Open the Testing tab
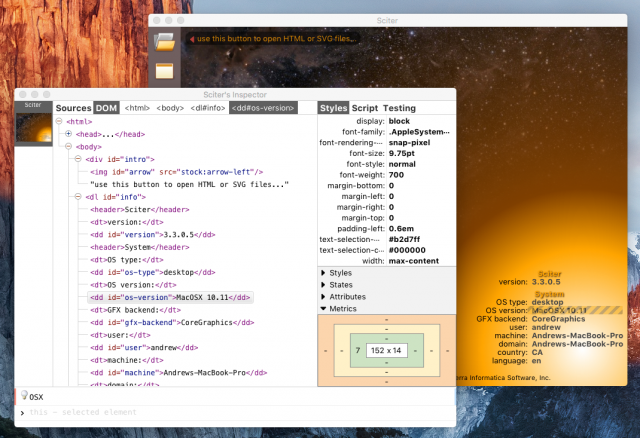This screenshot has height=438, width=640. 399,108
